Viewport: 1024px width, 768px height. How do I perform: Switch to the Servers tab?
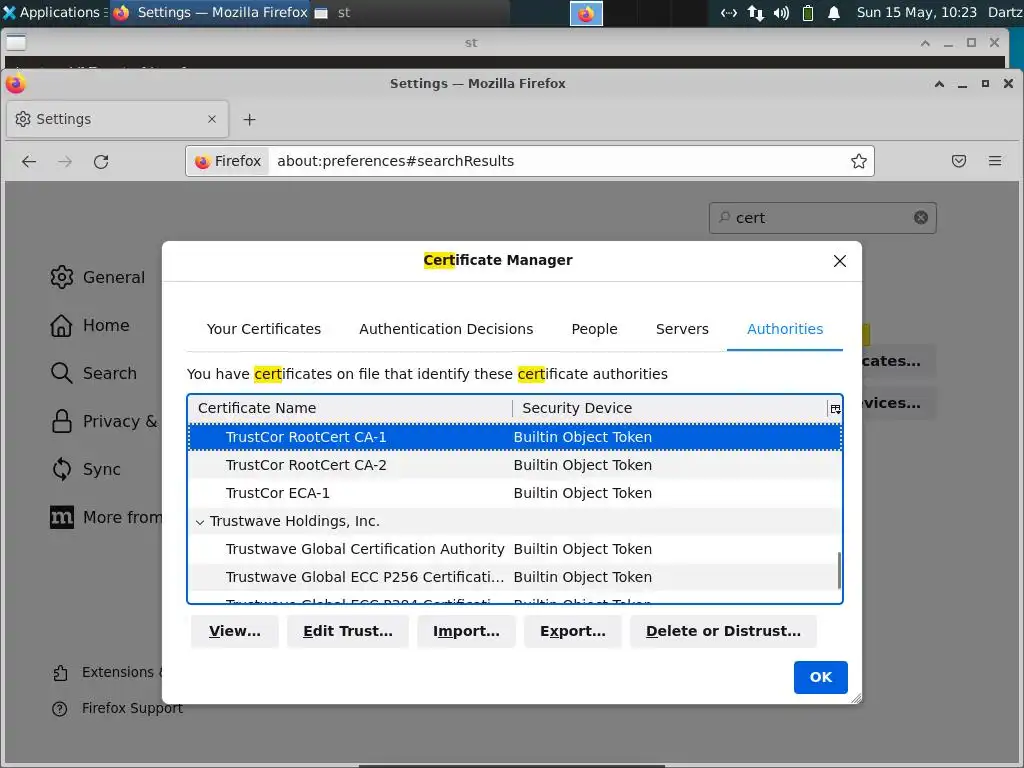[682, 329]
